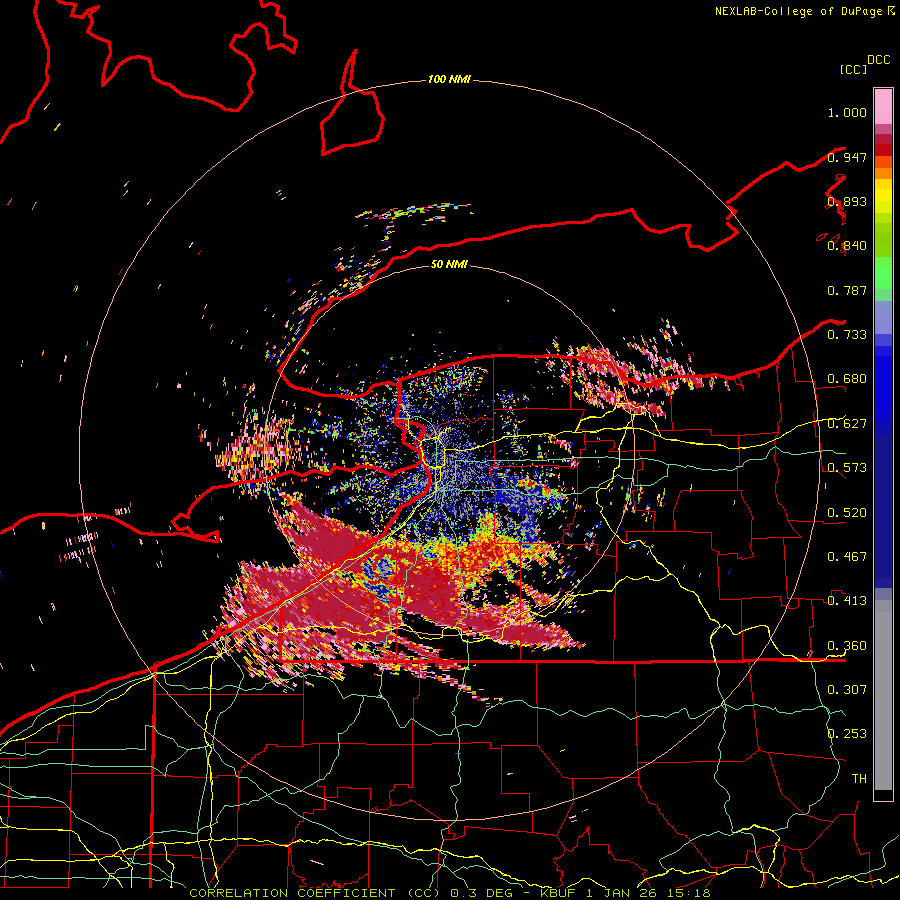Select the 0.413 value on the color scale
The height and width of the screenshot is (900, 900).
[x=847, y=601]
